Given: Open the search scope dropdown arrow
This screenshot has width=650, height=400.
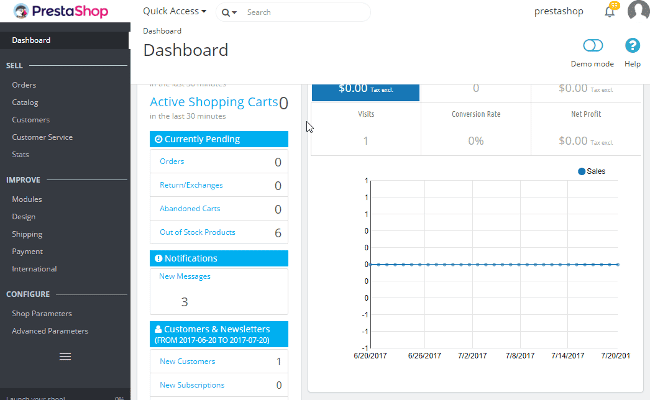Looking at the screenshot, I should [x=236, y=13].
